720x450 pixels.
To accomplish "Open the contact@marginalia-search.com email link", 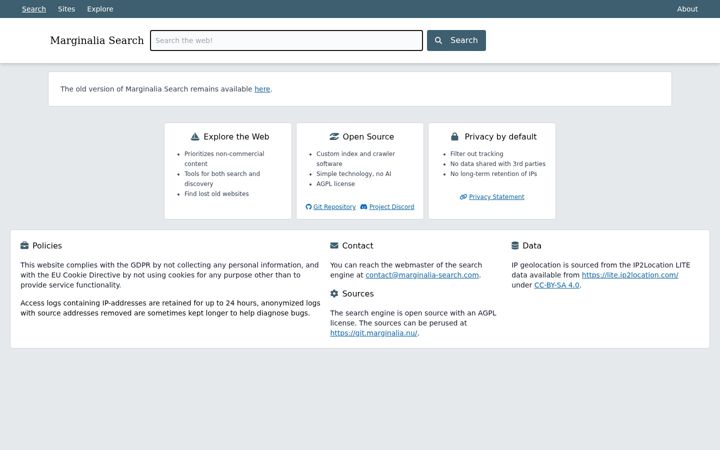I will [422, 275].
